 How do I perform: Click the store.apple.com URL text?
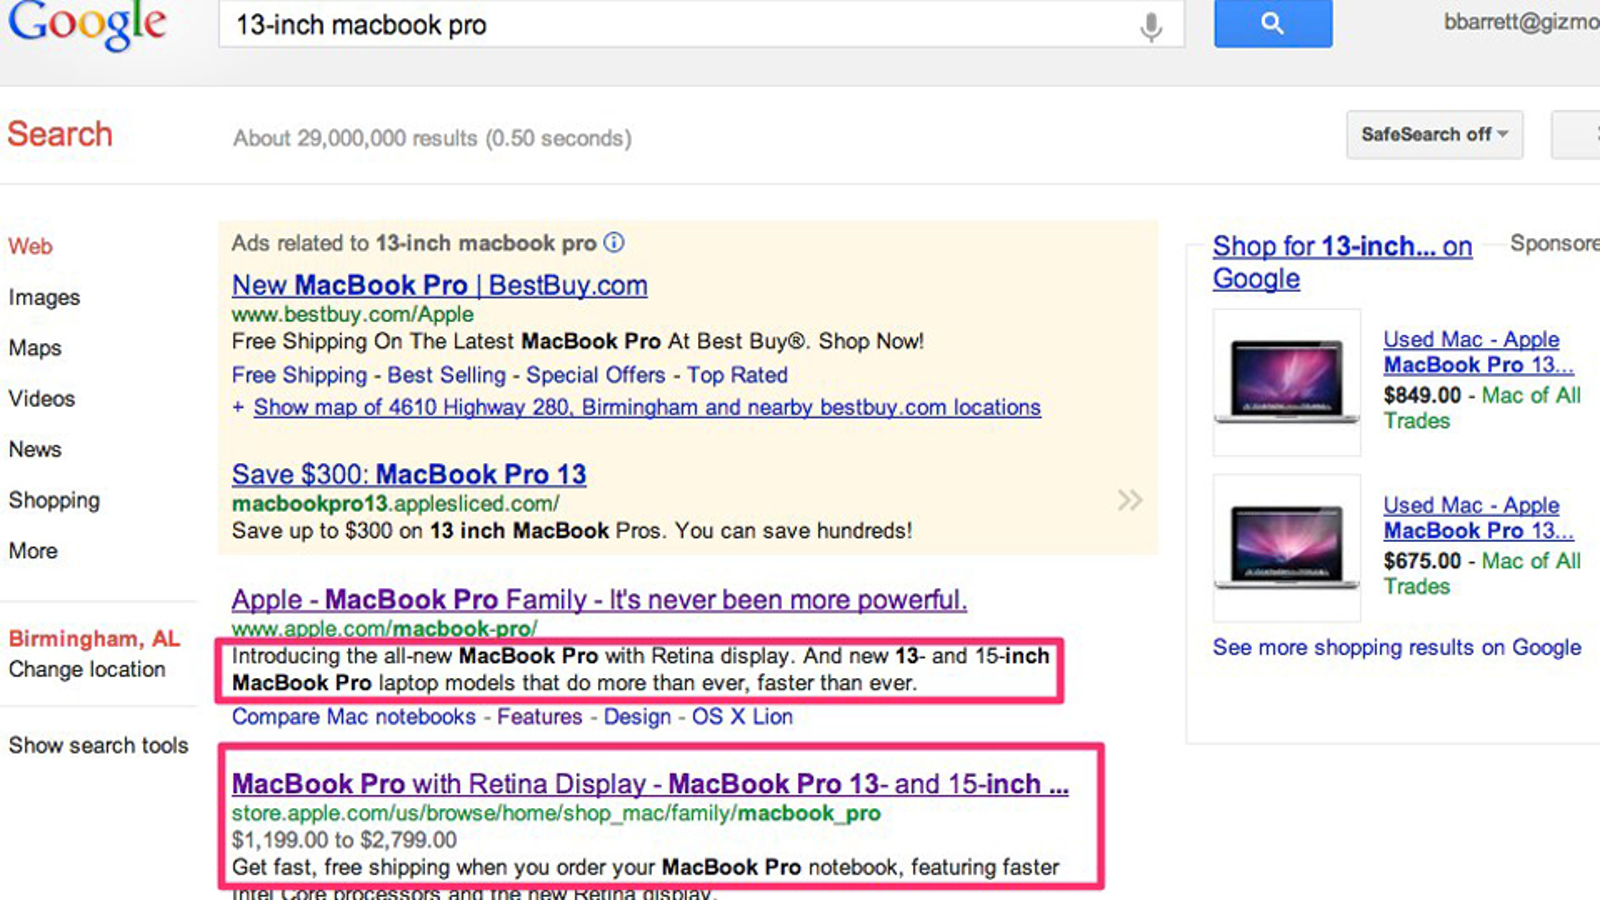(x=556, y=813)
